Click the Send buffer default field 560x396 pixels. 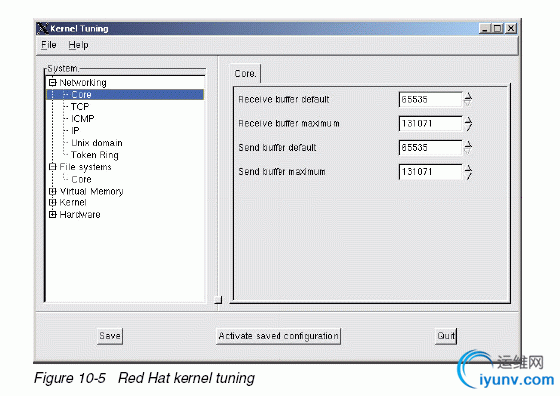click(x=430, y=147)
